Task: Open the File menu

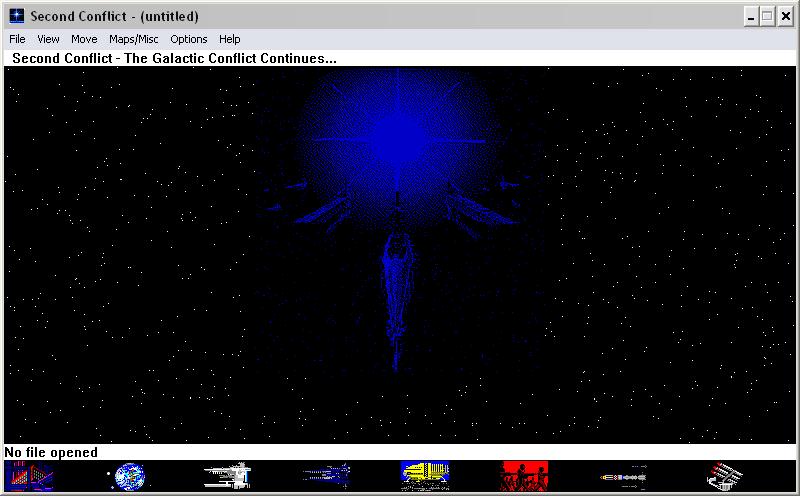Action: pos(17,39)
